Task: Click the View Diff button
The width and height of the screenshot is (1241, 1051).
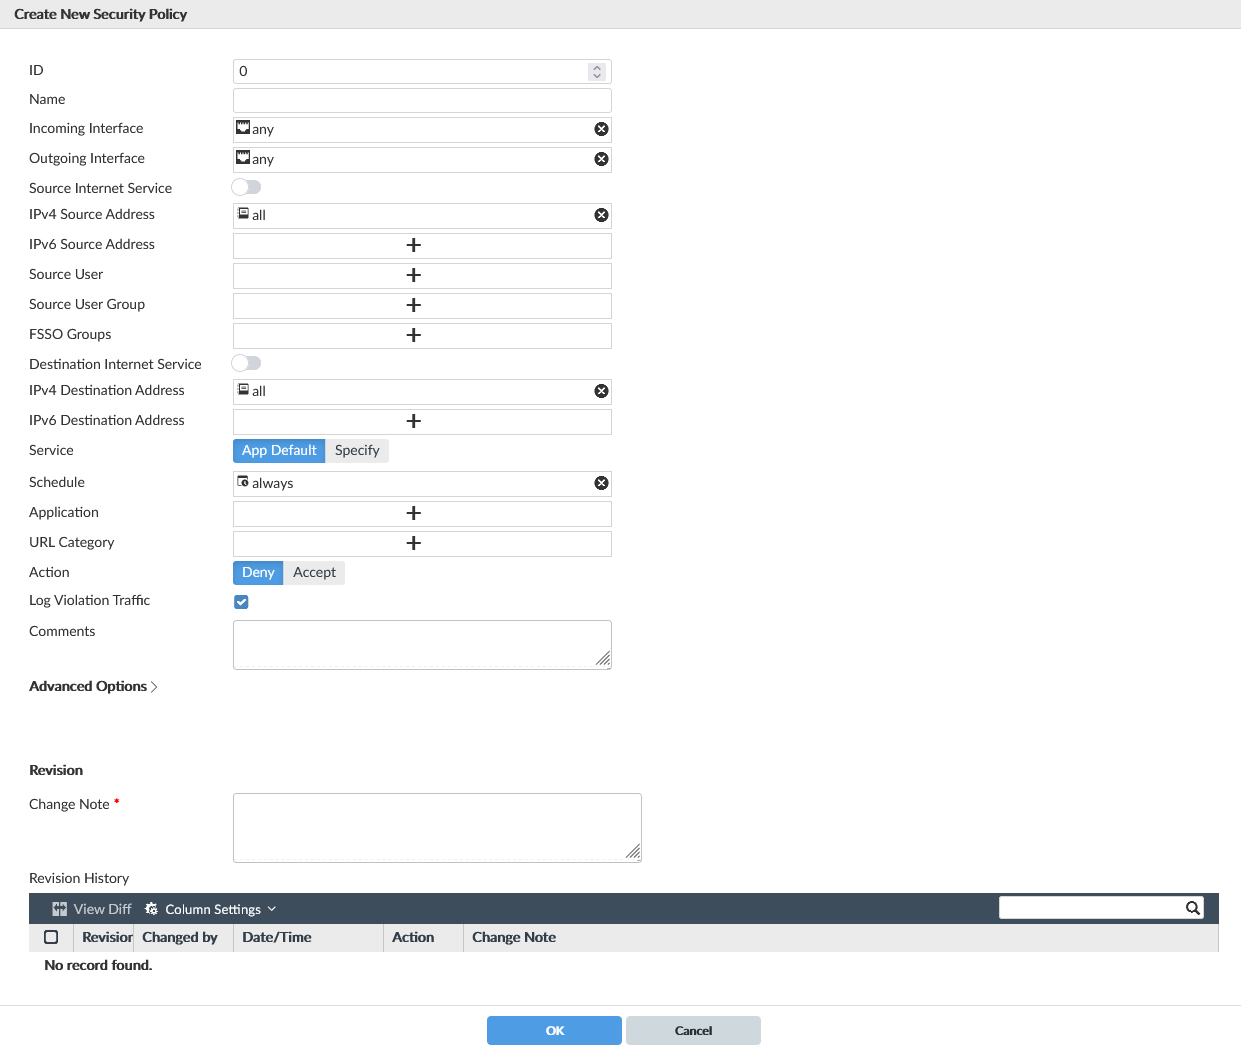Action: [x=92, y=909]
